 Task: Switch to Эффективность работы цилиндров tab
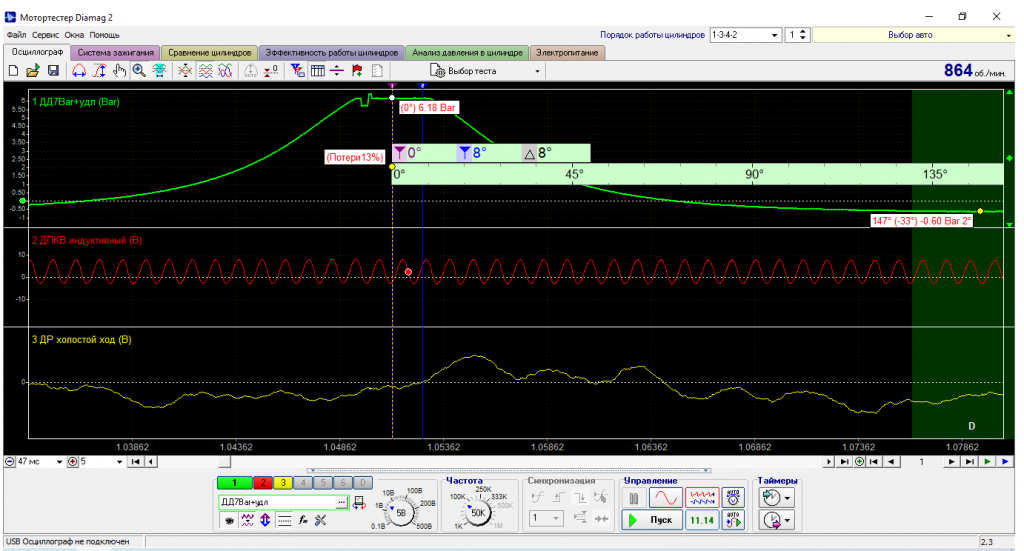tap(331, 53)
